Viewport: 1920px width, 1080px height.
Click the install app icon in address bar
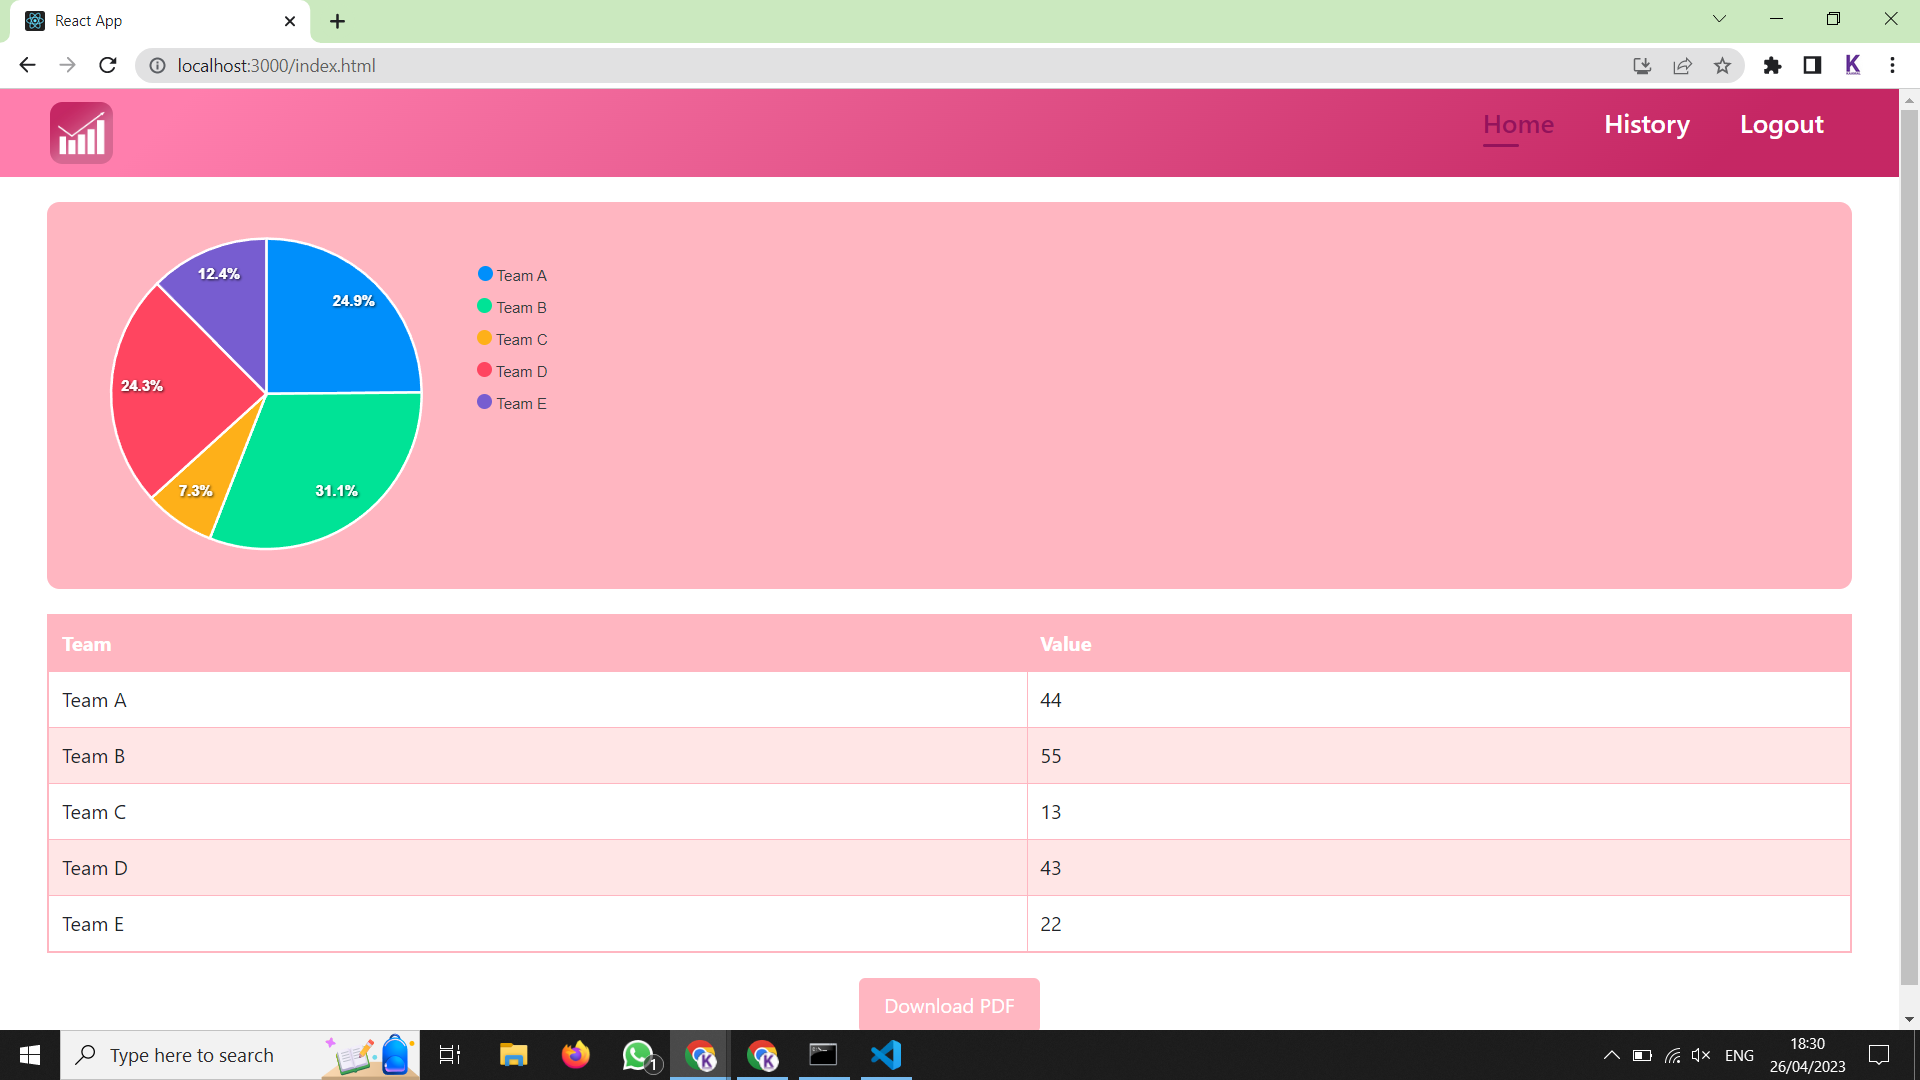[x=1642, y=66]
